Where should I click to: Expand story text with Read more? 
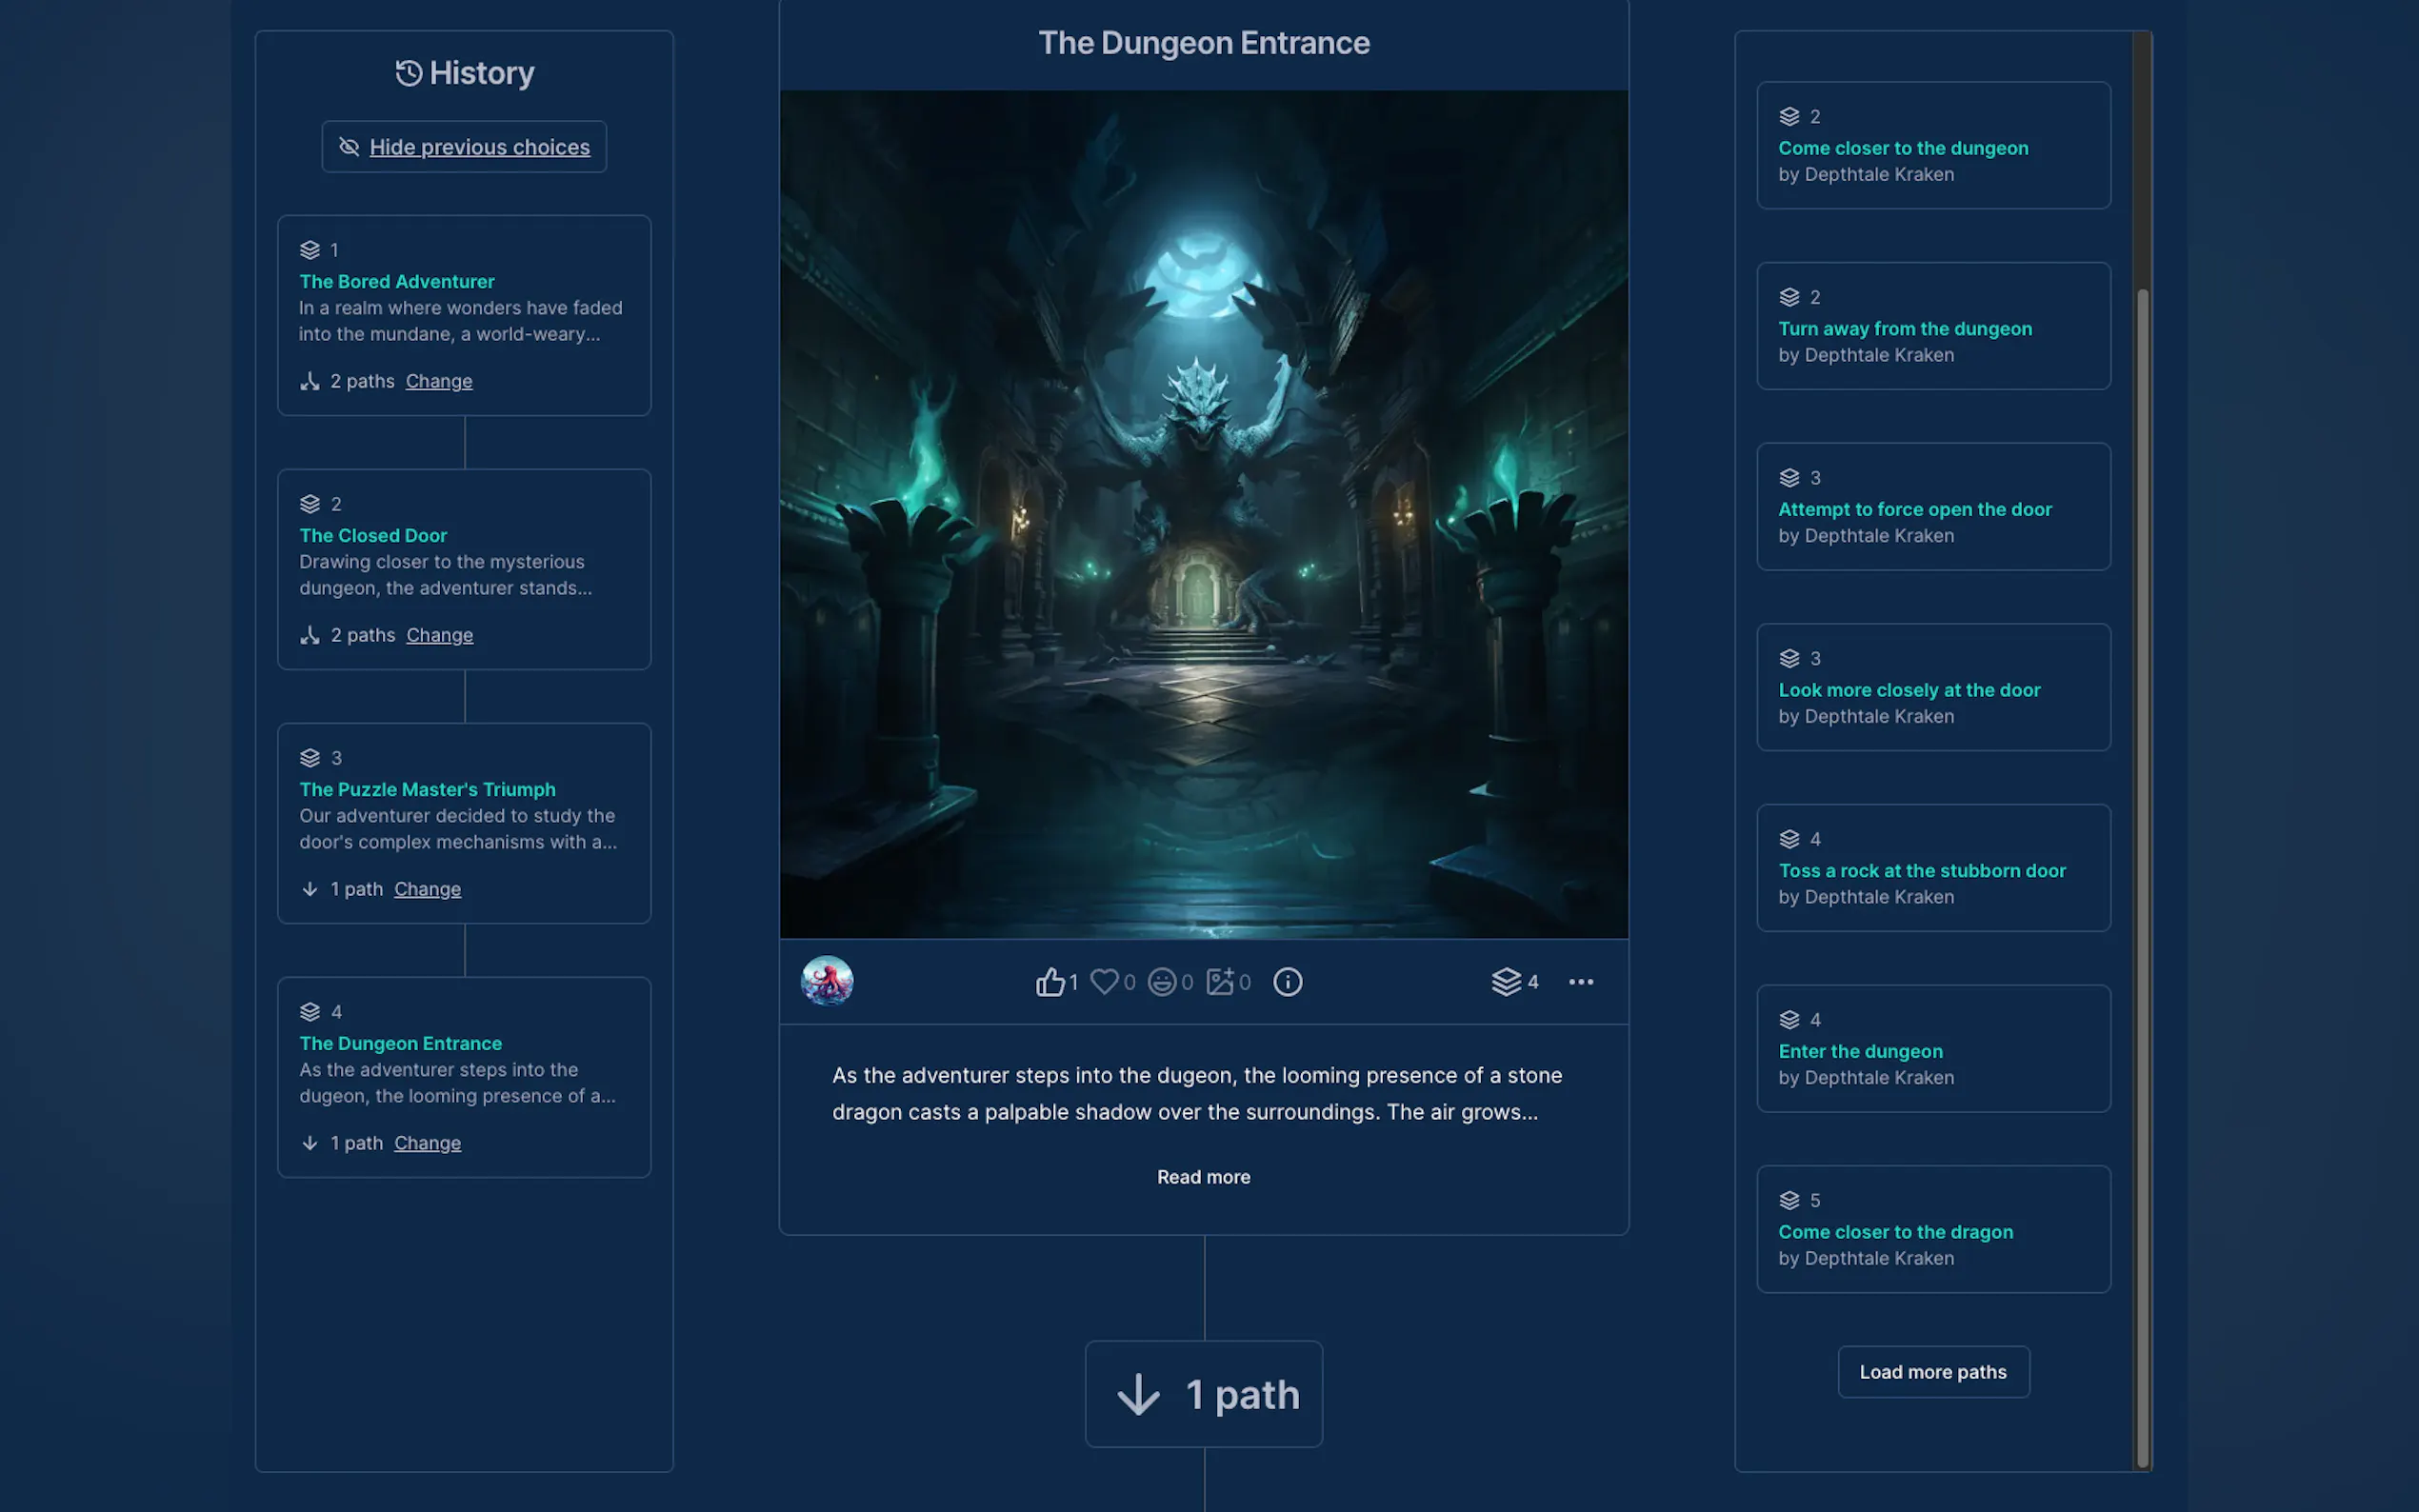pyautogui.click(x=1203, y=1177)
